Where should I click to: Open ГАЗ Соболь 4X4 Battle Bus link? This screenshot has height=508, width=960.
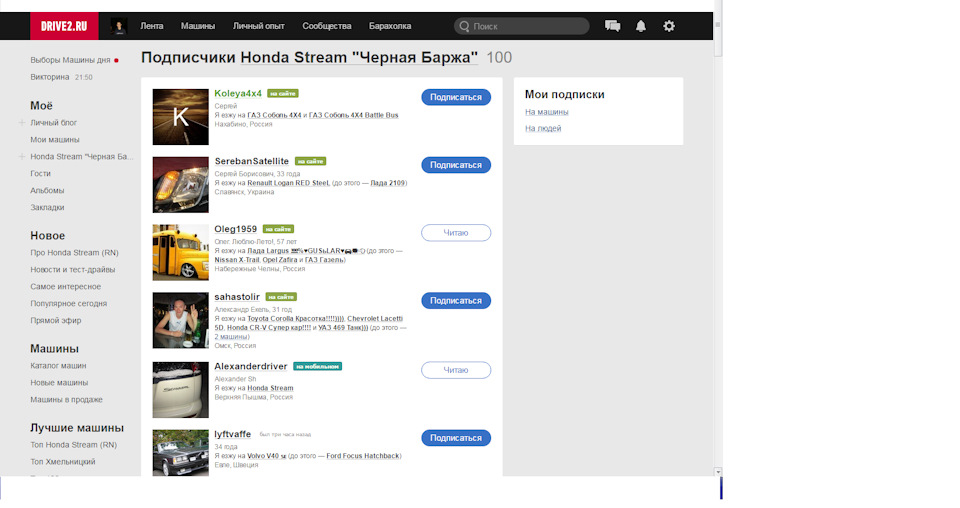(x=354, y=115)
